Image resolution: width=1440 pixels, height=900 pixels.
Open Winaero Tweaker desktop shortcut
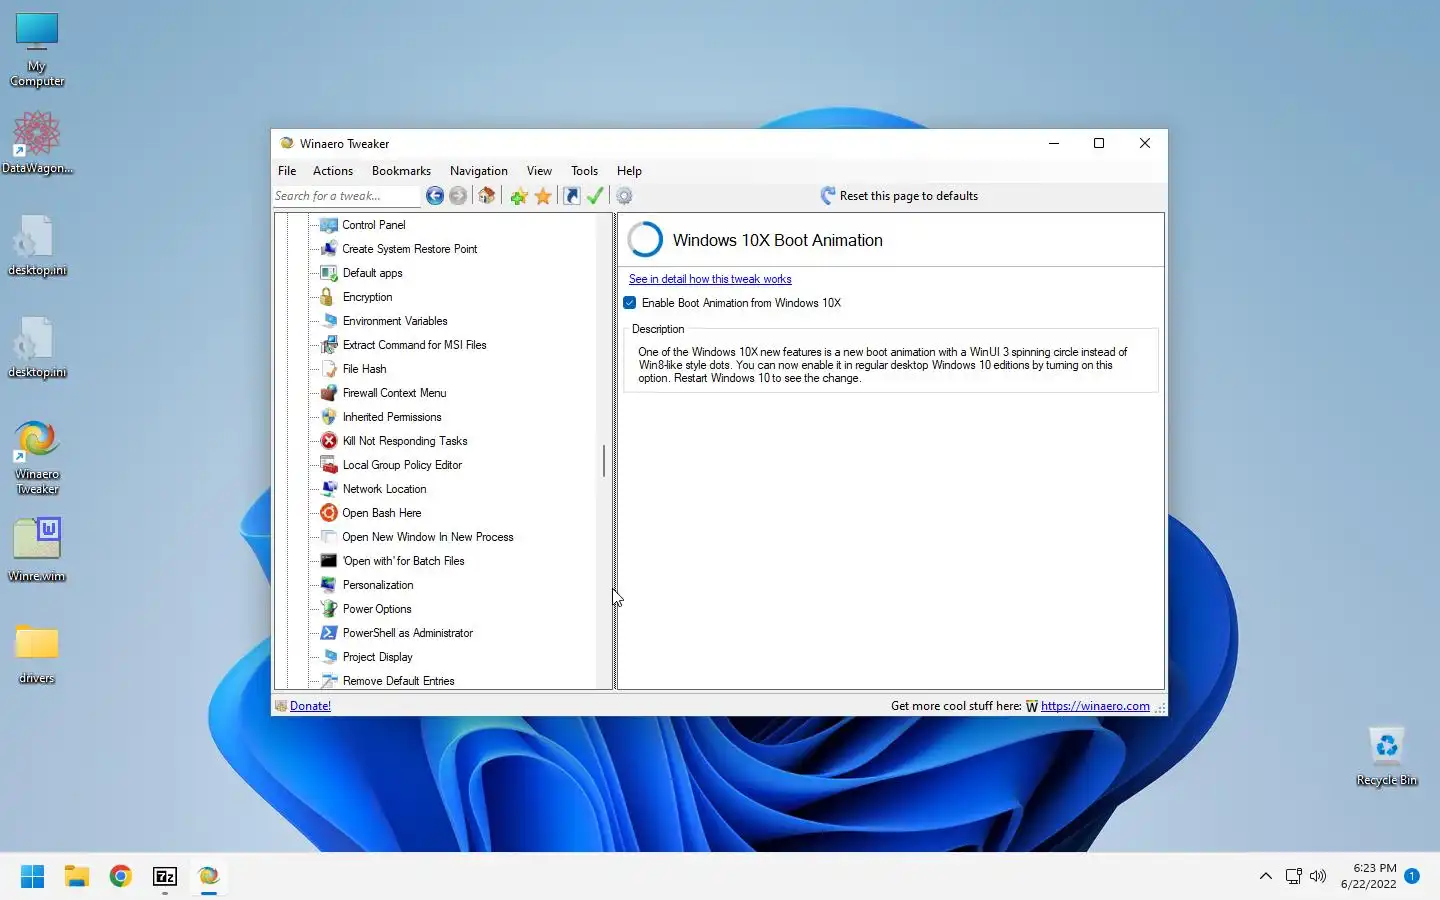(x=37, y=458)
